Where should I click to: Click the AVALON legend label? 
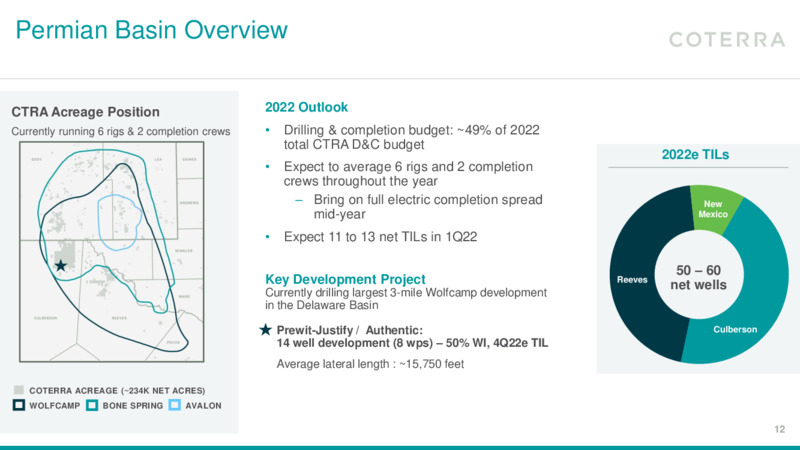(x=203, y=406)
